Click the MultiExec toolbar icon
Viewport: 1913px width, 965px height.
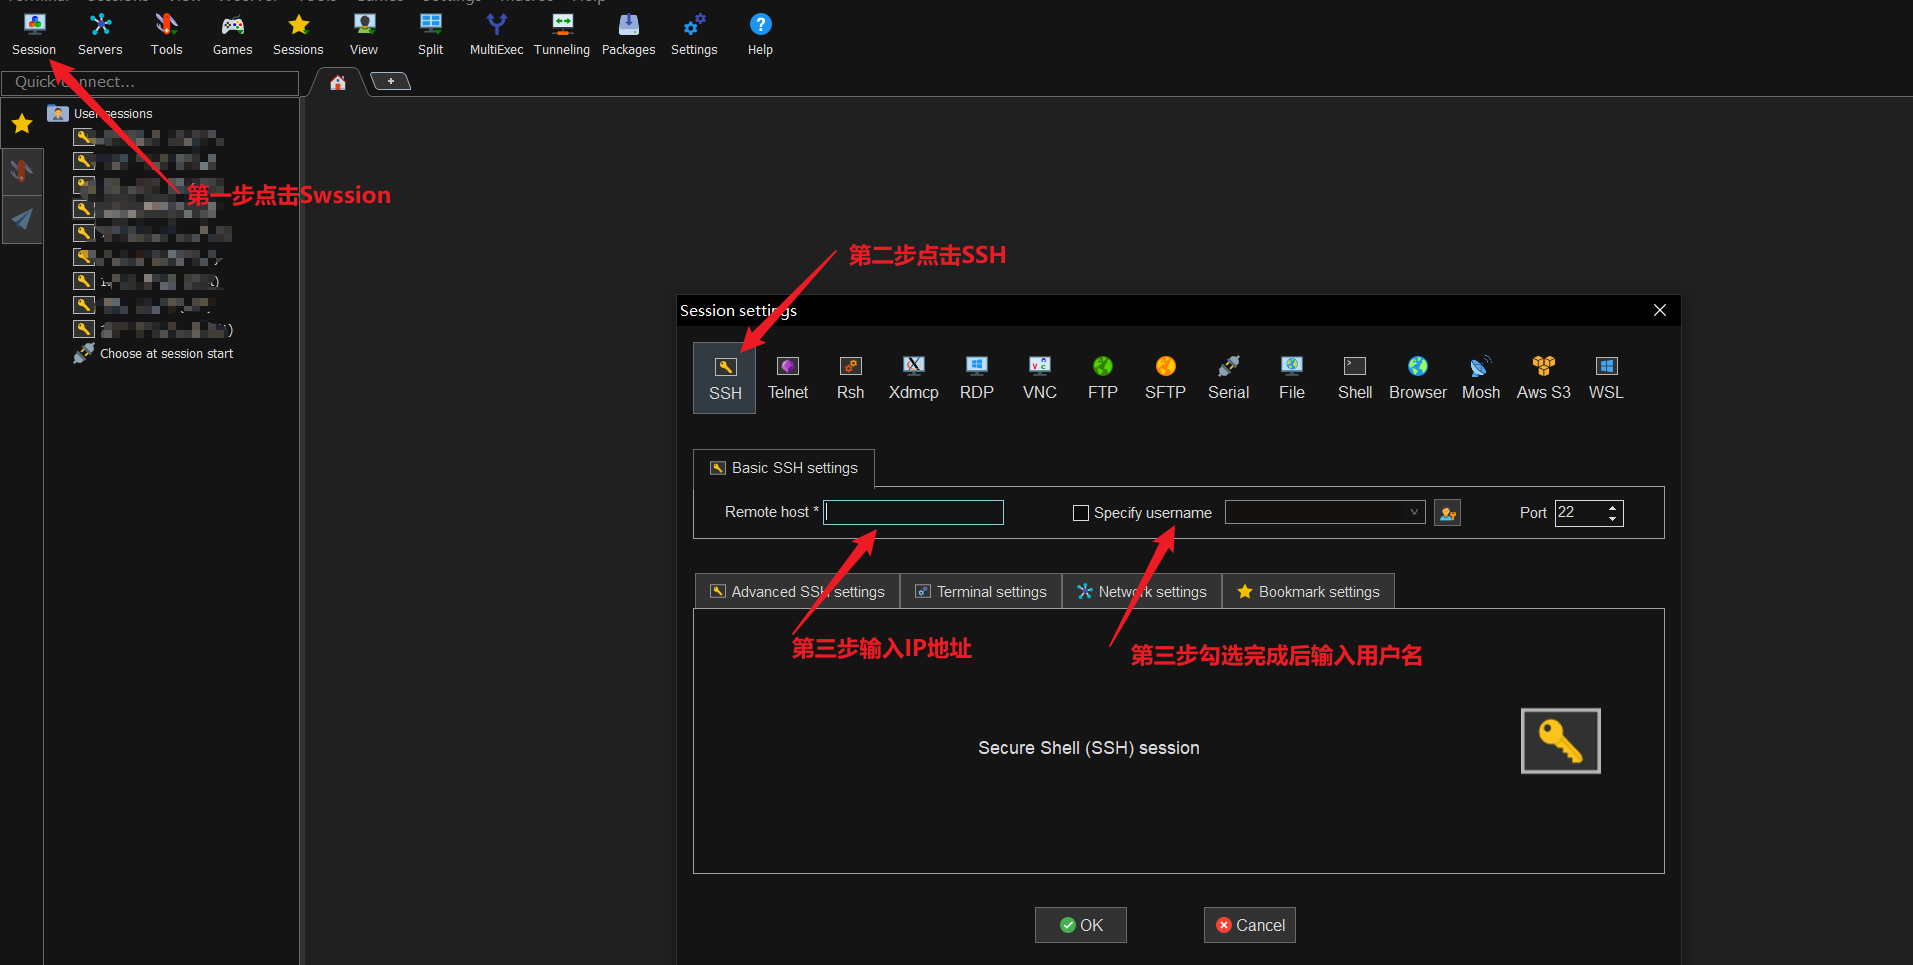point(496,34)
